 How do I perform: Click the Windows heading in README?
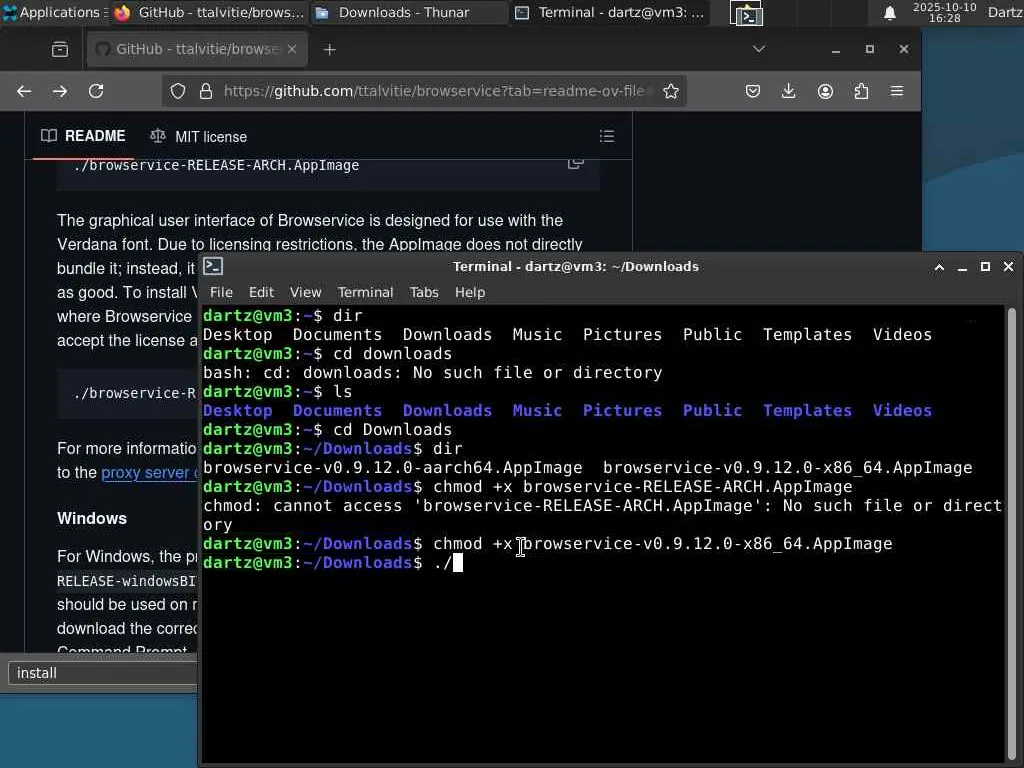click(92, 519)
